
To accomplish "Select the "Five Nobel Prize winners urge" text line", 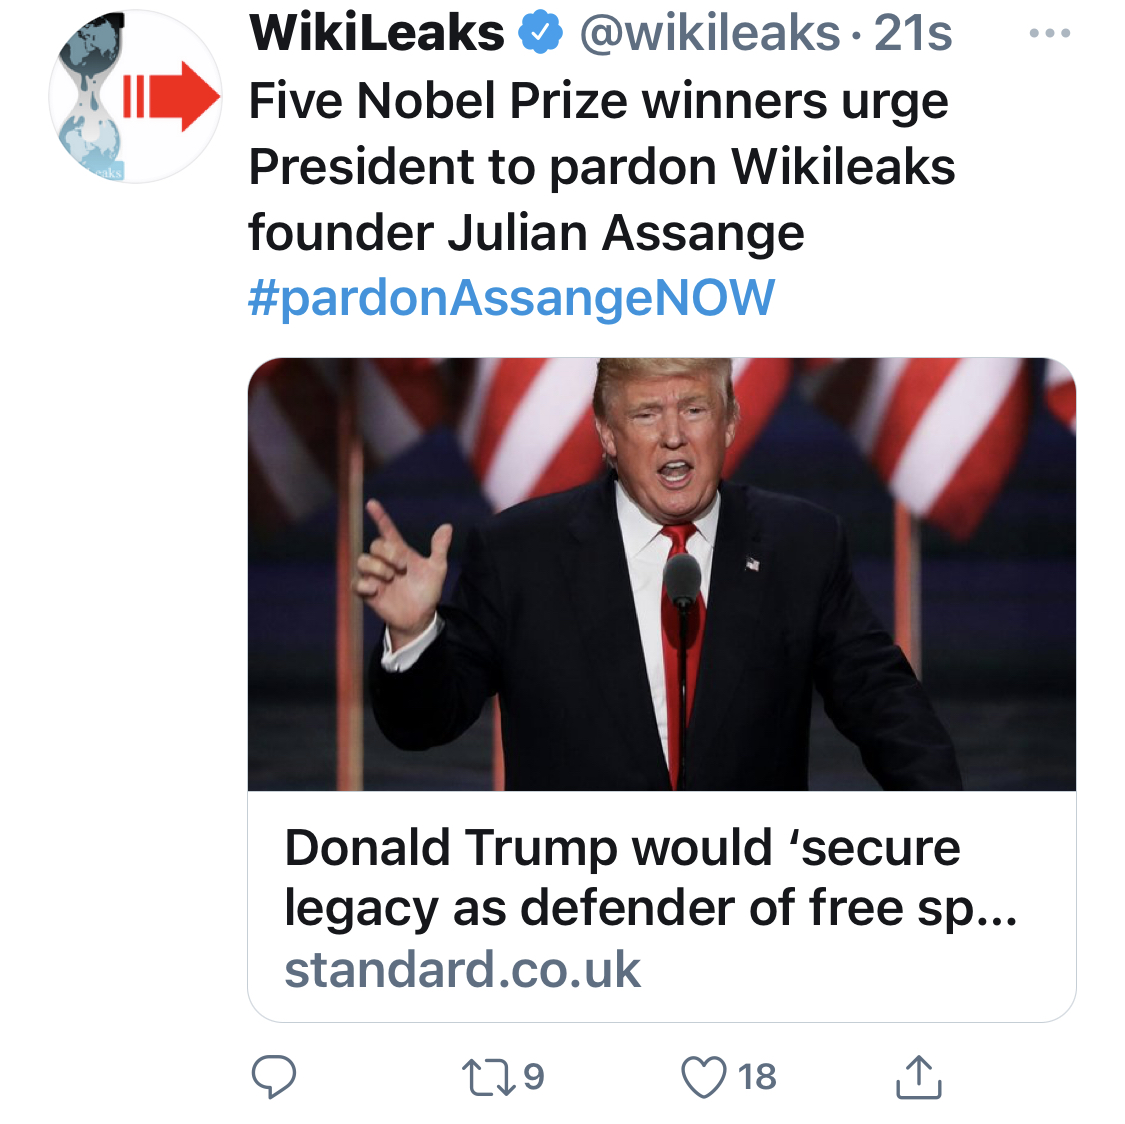I will pyautogui.click(x=598, y=101).
